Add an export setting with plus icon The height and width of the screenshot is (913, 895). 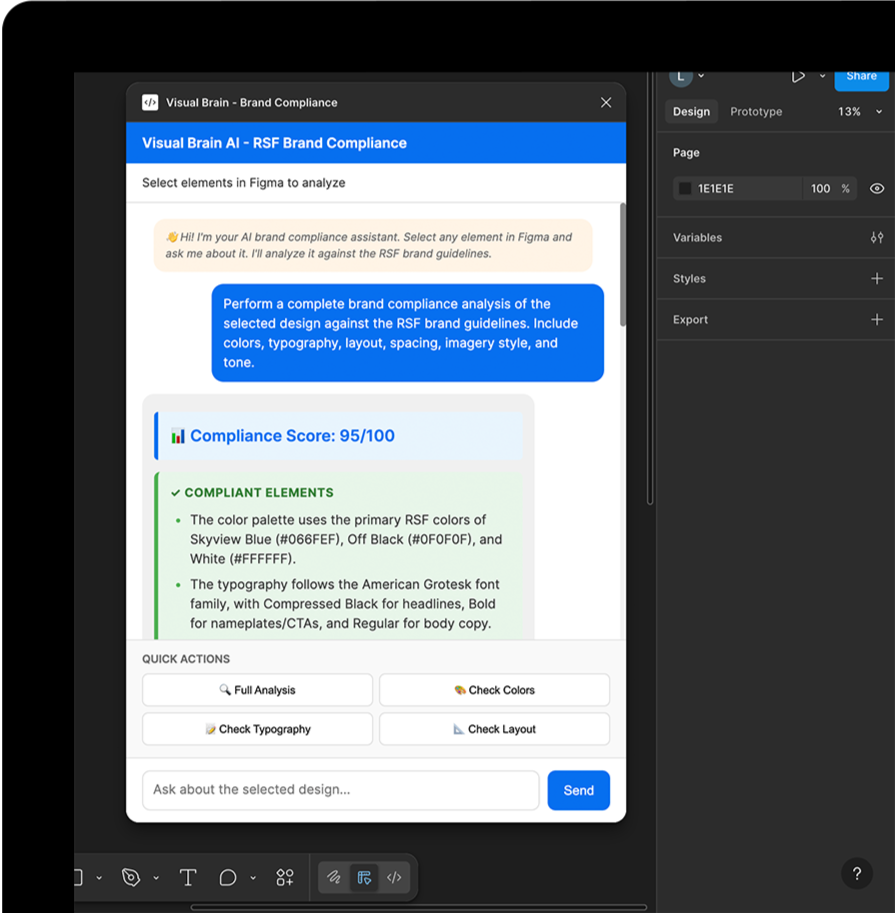[876, 319]
